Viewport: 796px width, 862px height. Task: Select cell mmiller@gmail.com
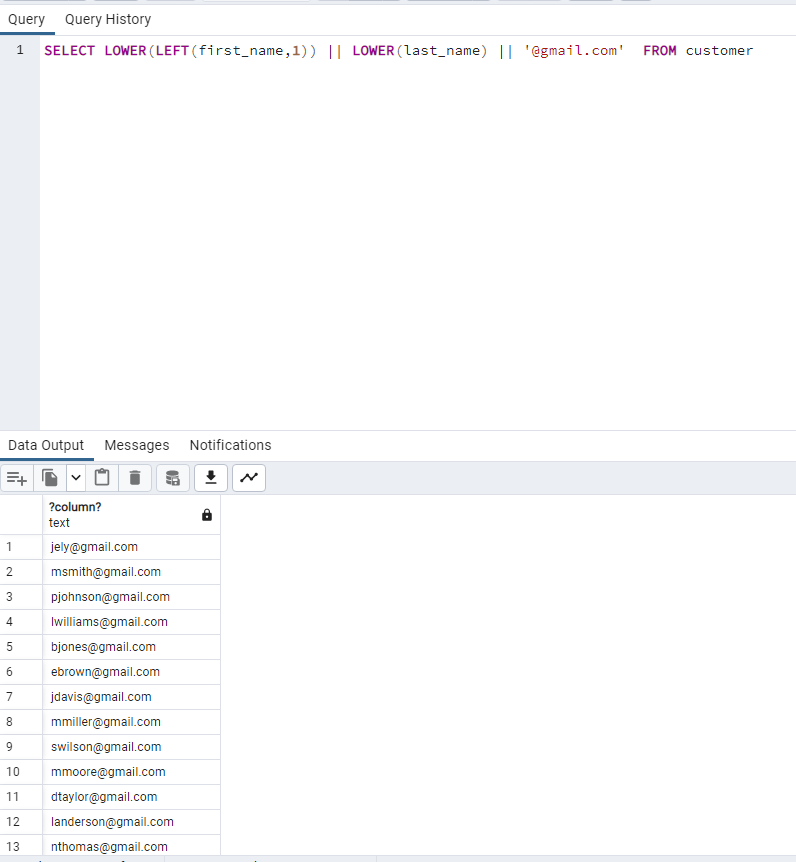pos(131,722)
